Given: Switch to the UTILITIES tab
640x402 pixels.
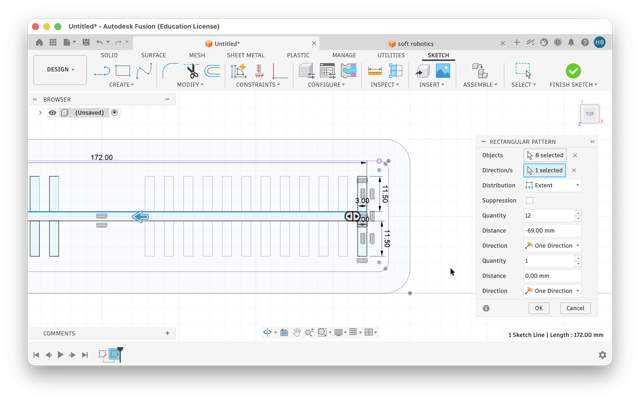Looking at the screenshot, I should (391, 55).
